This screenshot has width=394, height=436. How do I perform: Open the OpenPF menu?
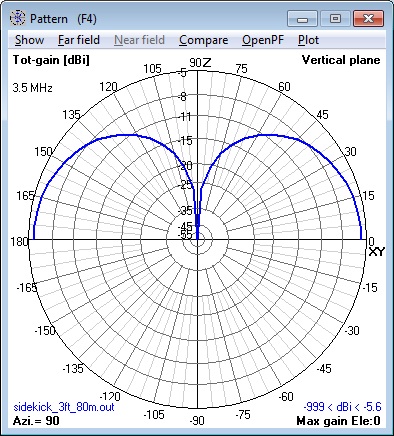click(263, 40)
